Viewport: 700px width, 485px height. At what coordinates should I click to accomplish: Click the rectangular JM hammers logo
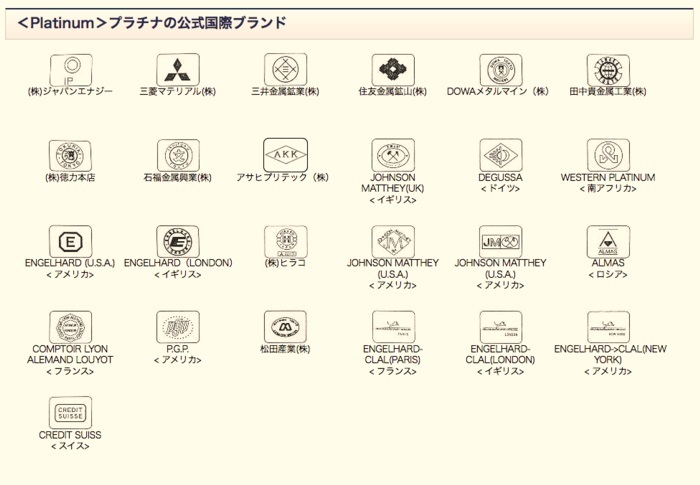[x=501, y=242]
